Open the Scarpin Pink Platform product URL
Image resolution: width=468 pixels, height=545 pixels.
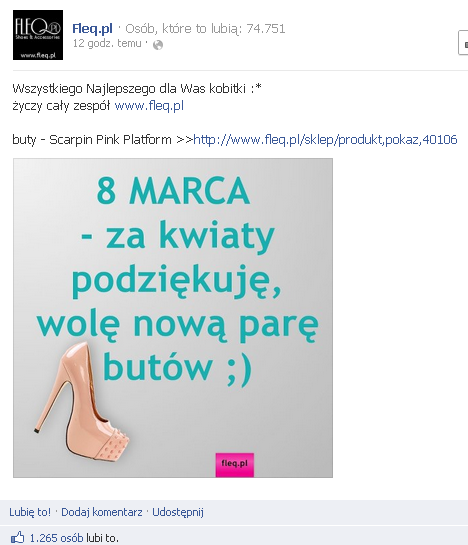click(x=325, y=140)
